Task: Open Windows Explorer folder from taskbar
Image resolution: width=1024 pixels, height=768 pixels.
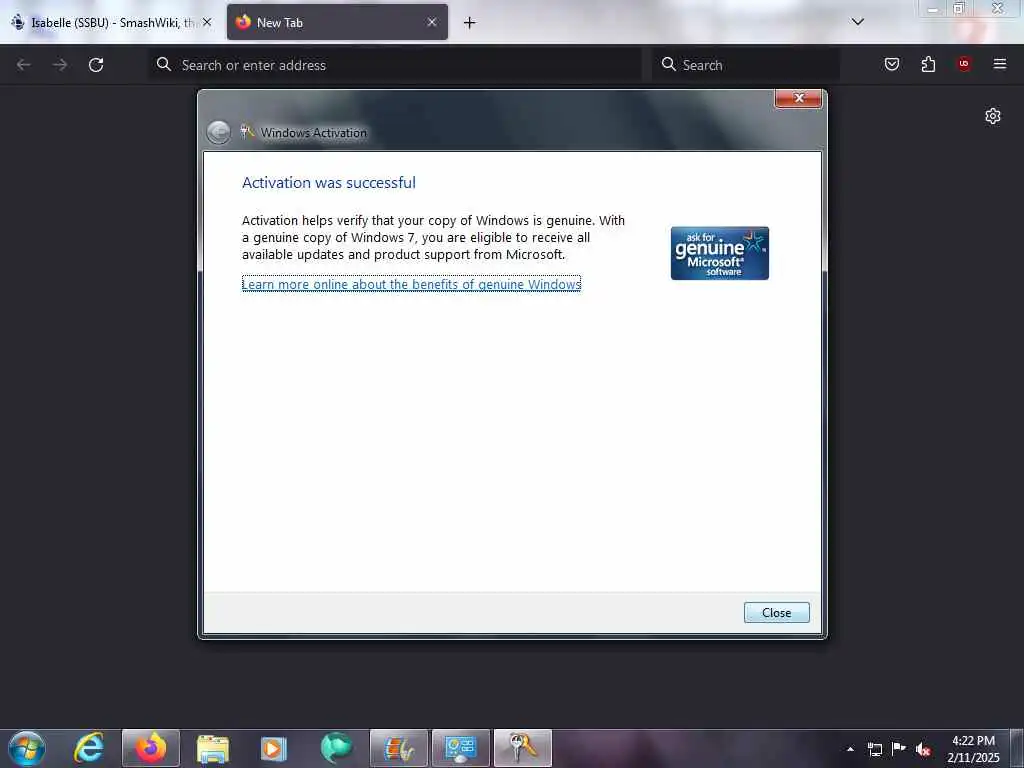Action: (x=213, y=748)
